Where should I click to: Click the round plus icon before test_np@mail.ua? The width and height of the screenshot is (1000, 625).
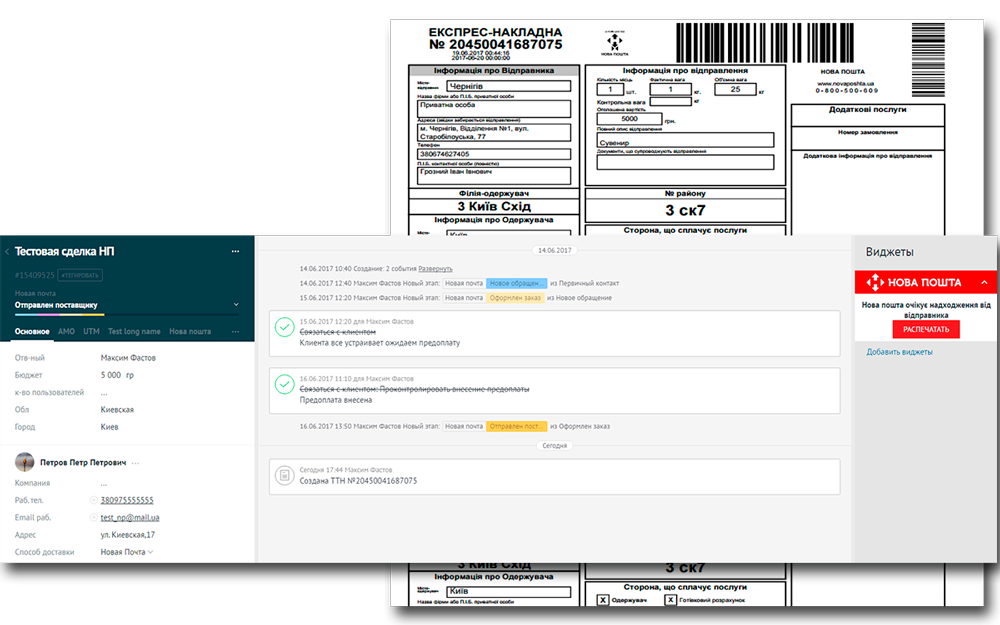coord(94,517)
